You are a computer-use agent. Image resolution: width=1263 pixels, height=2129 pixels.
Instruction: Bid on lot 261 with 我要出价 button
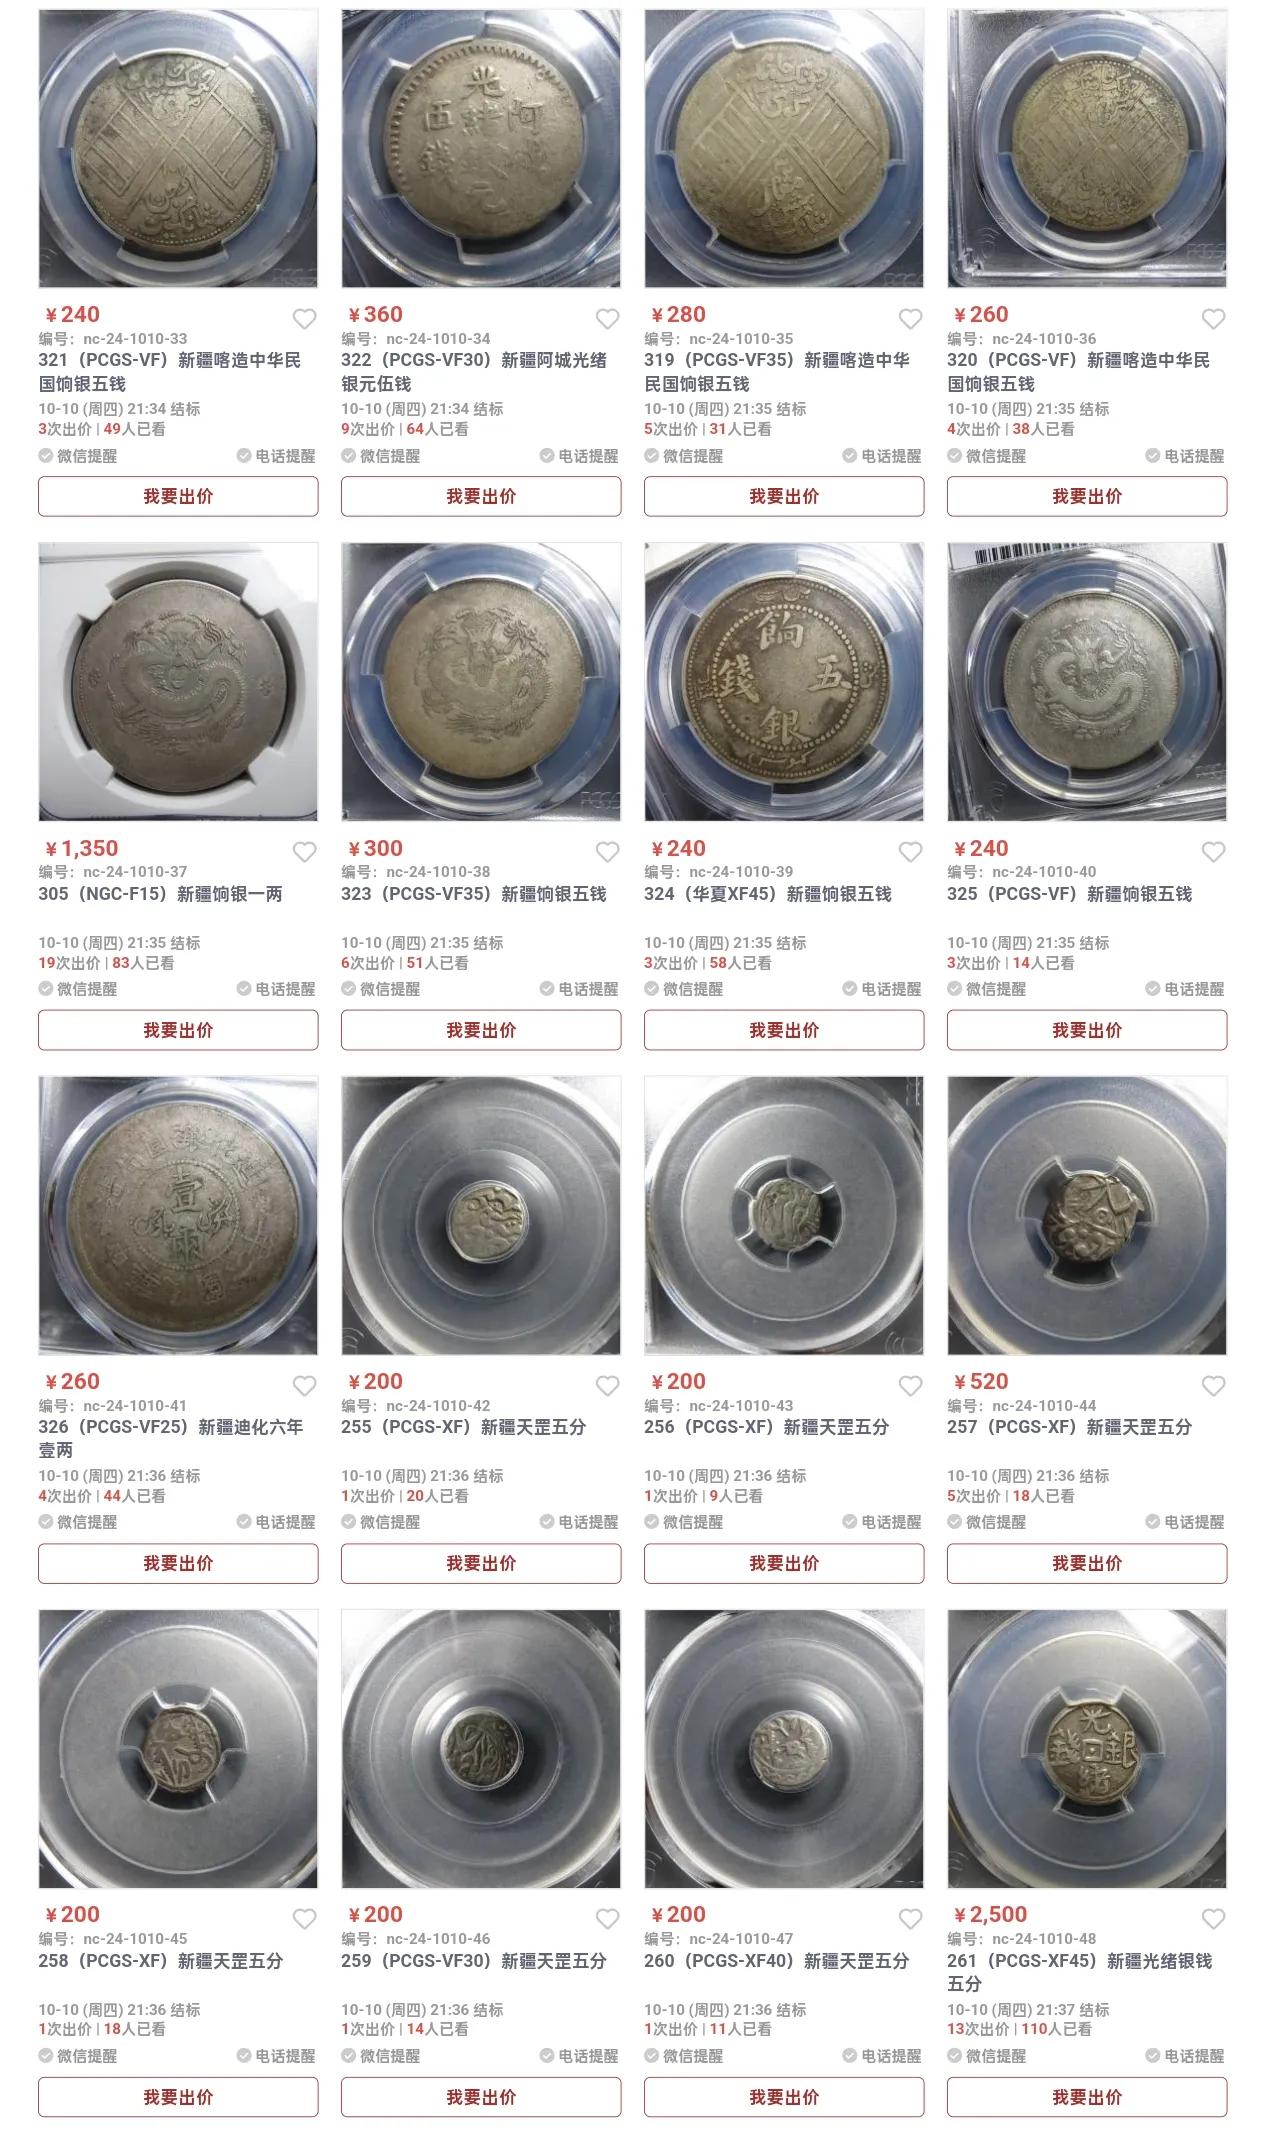1087,2097
